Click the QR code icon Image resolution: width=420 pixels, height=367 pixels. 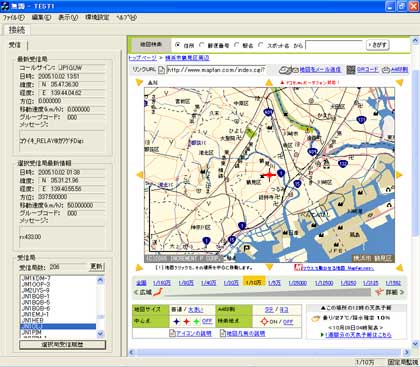(351, 70)
